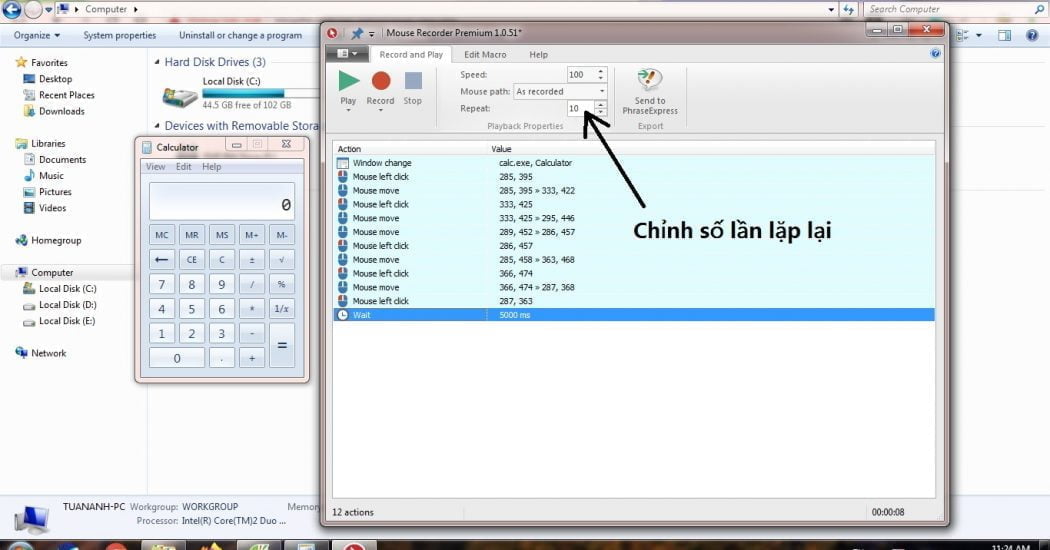Open the quick access dropdown arrow beside pin
The height and width of the screenshot is (550, 1050).
[x=372, y=33]
